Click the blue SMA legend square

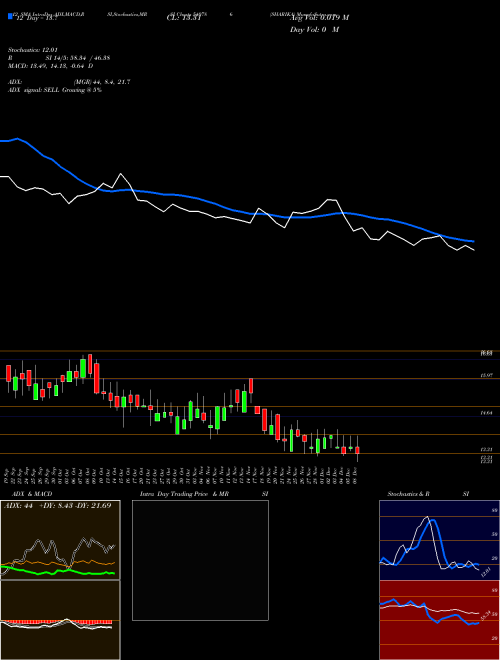[10, 16]
